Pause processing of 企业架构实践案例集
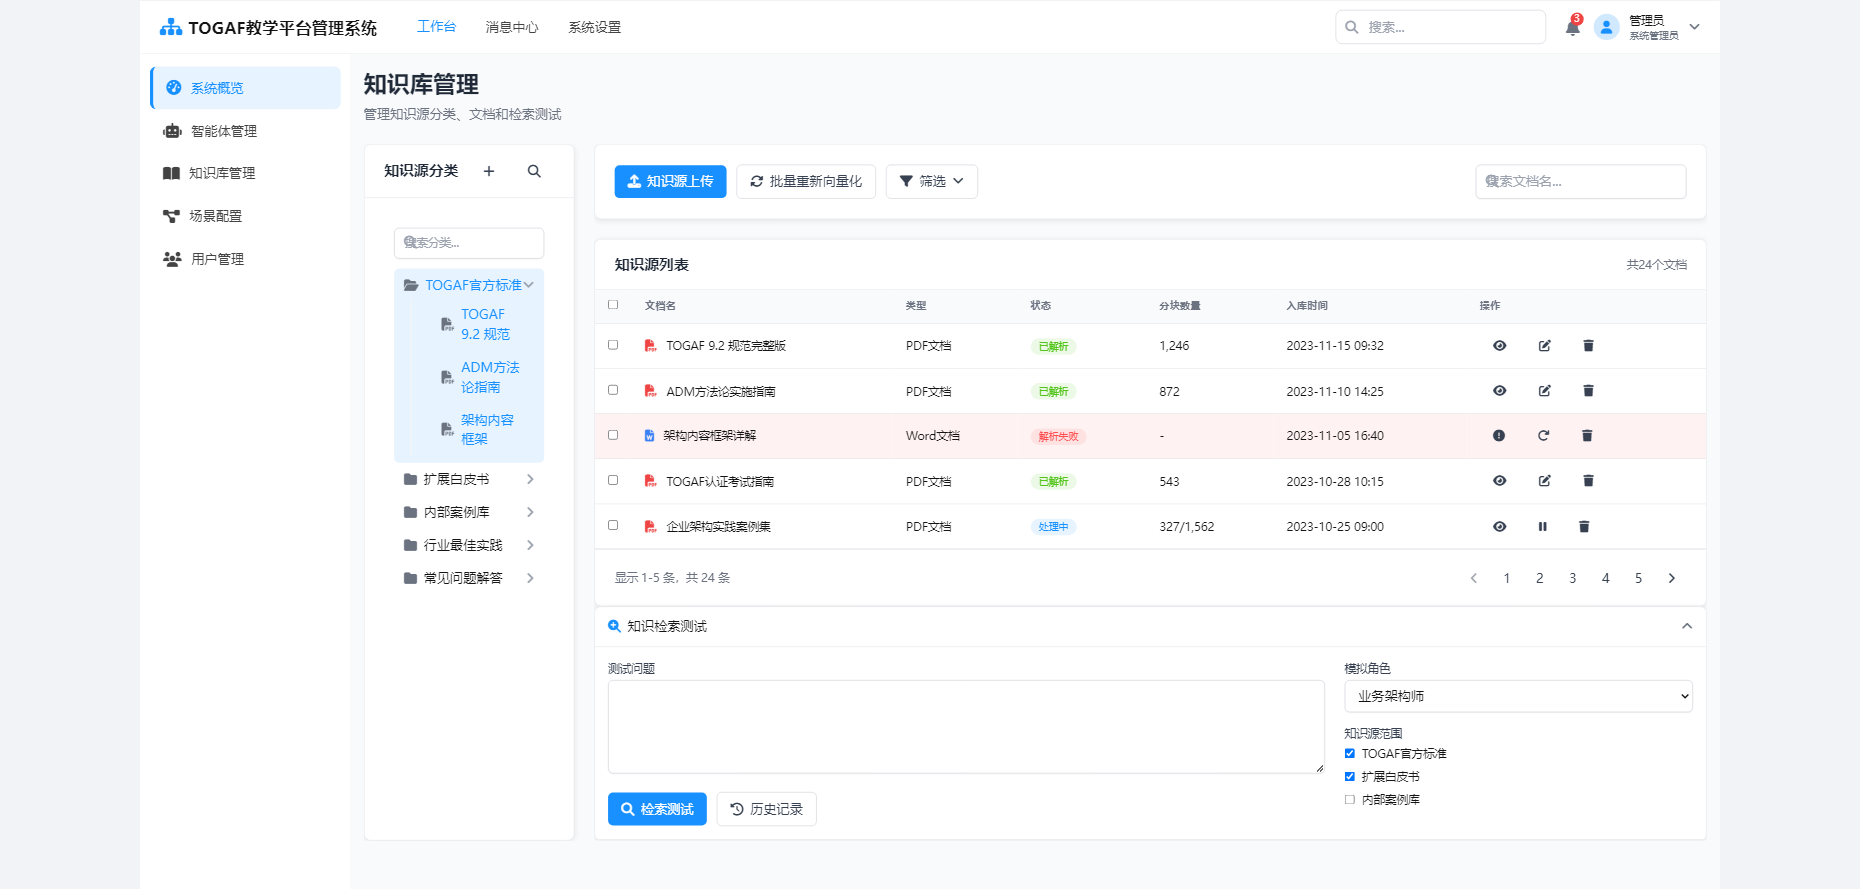Screen dimensions: 1860x889 click(x=1542, y=527)
